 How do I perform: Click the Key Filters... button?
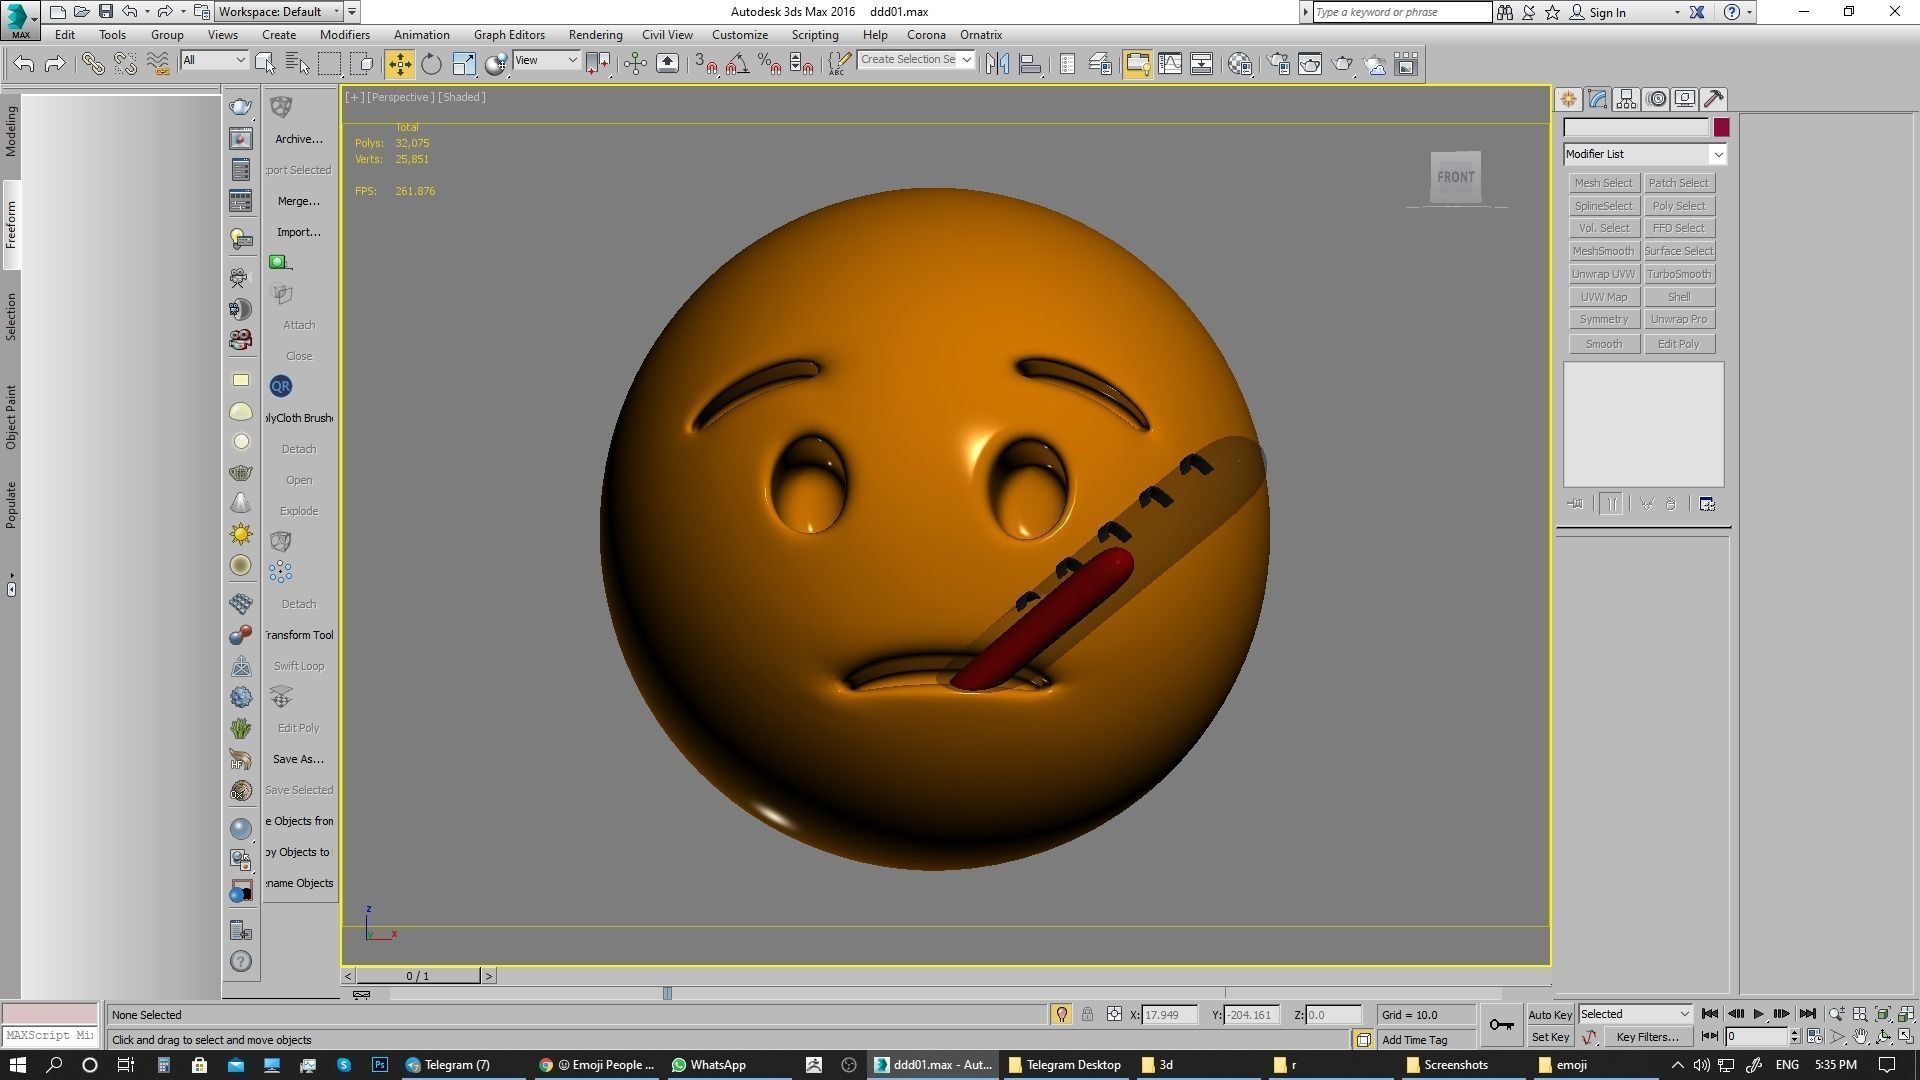[x=1646, y=1037]
